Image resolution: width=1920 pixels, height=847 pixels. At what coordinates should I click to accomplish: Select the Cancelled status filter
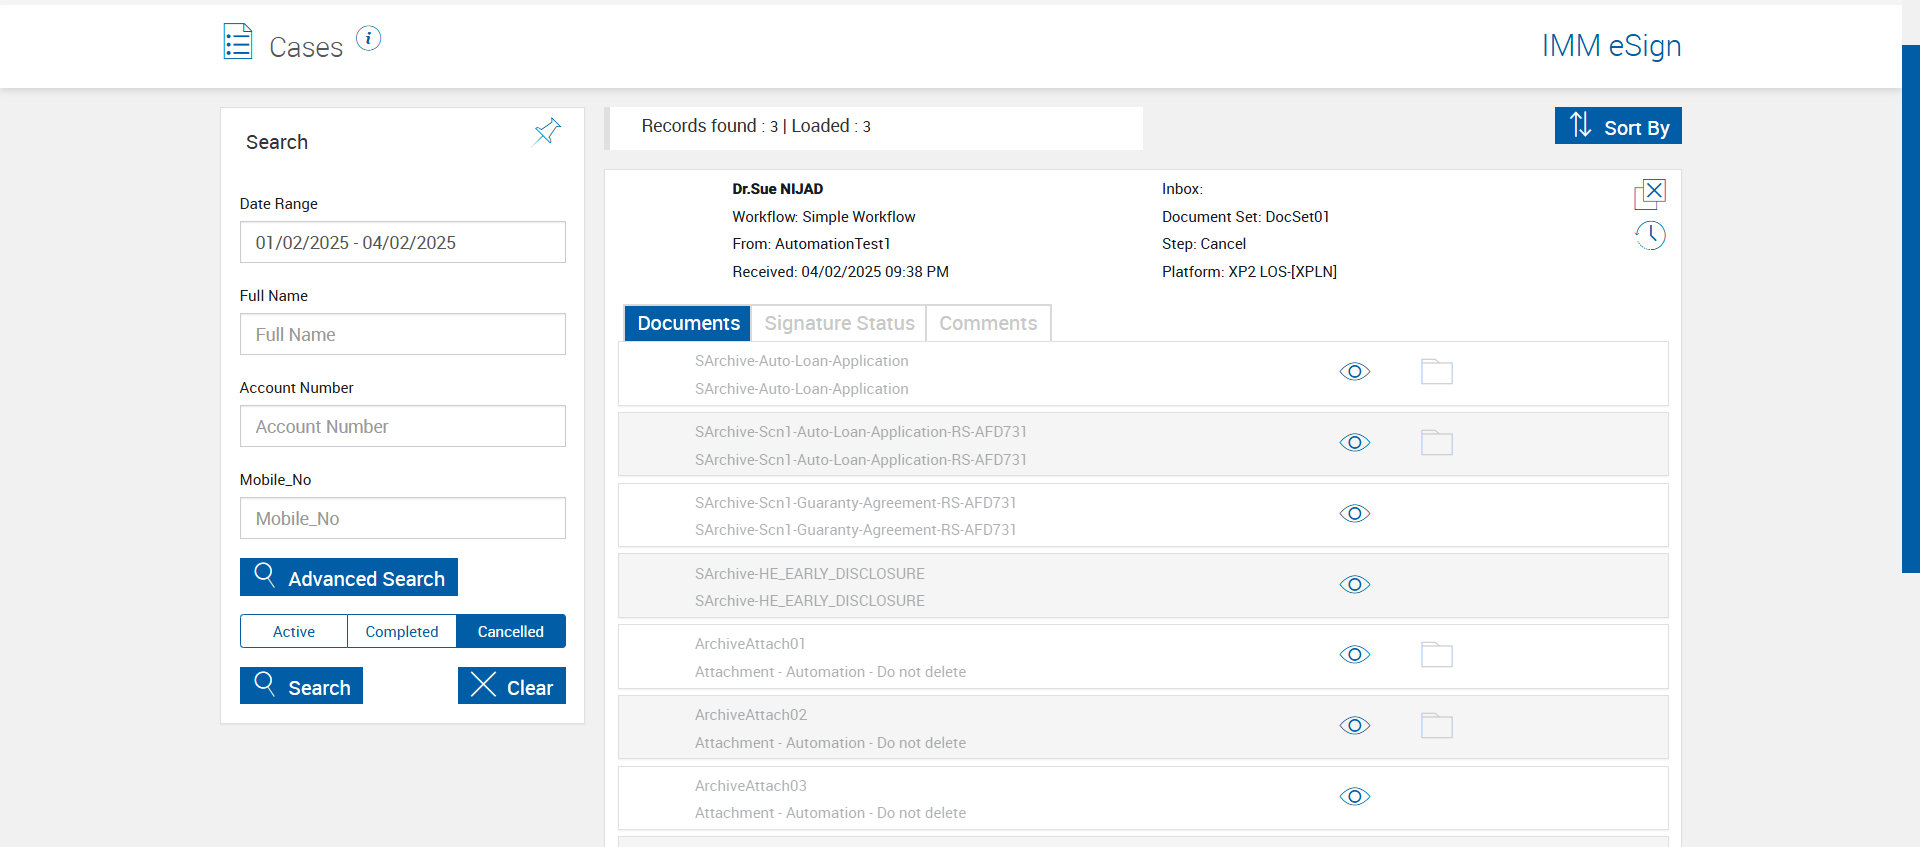[511, 631]
